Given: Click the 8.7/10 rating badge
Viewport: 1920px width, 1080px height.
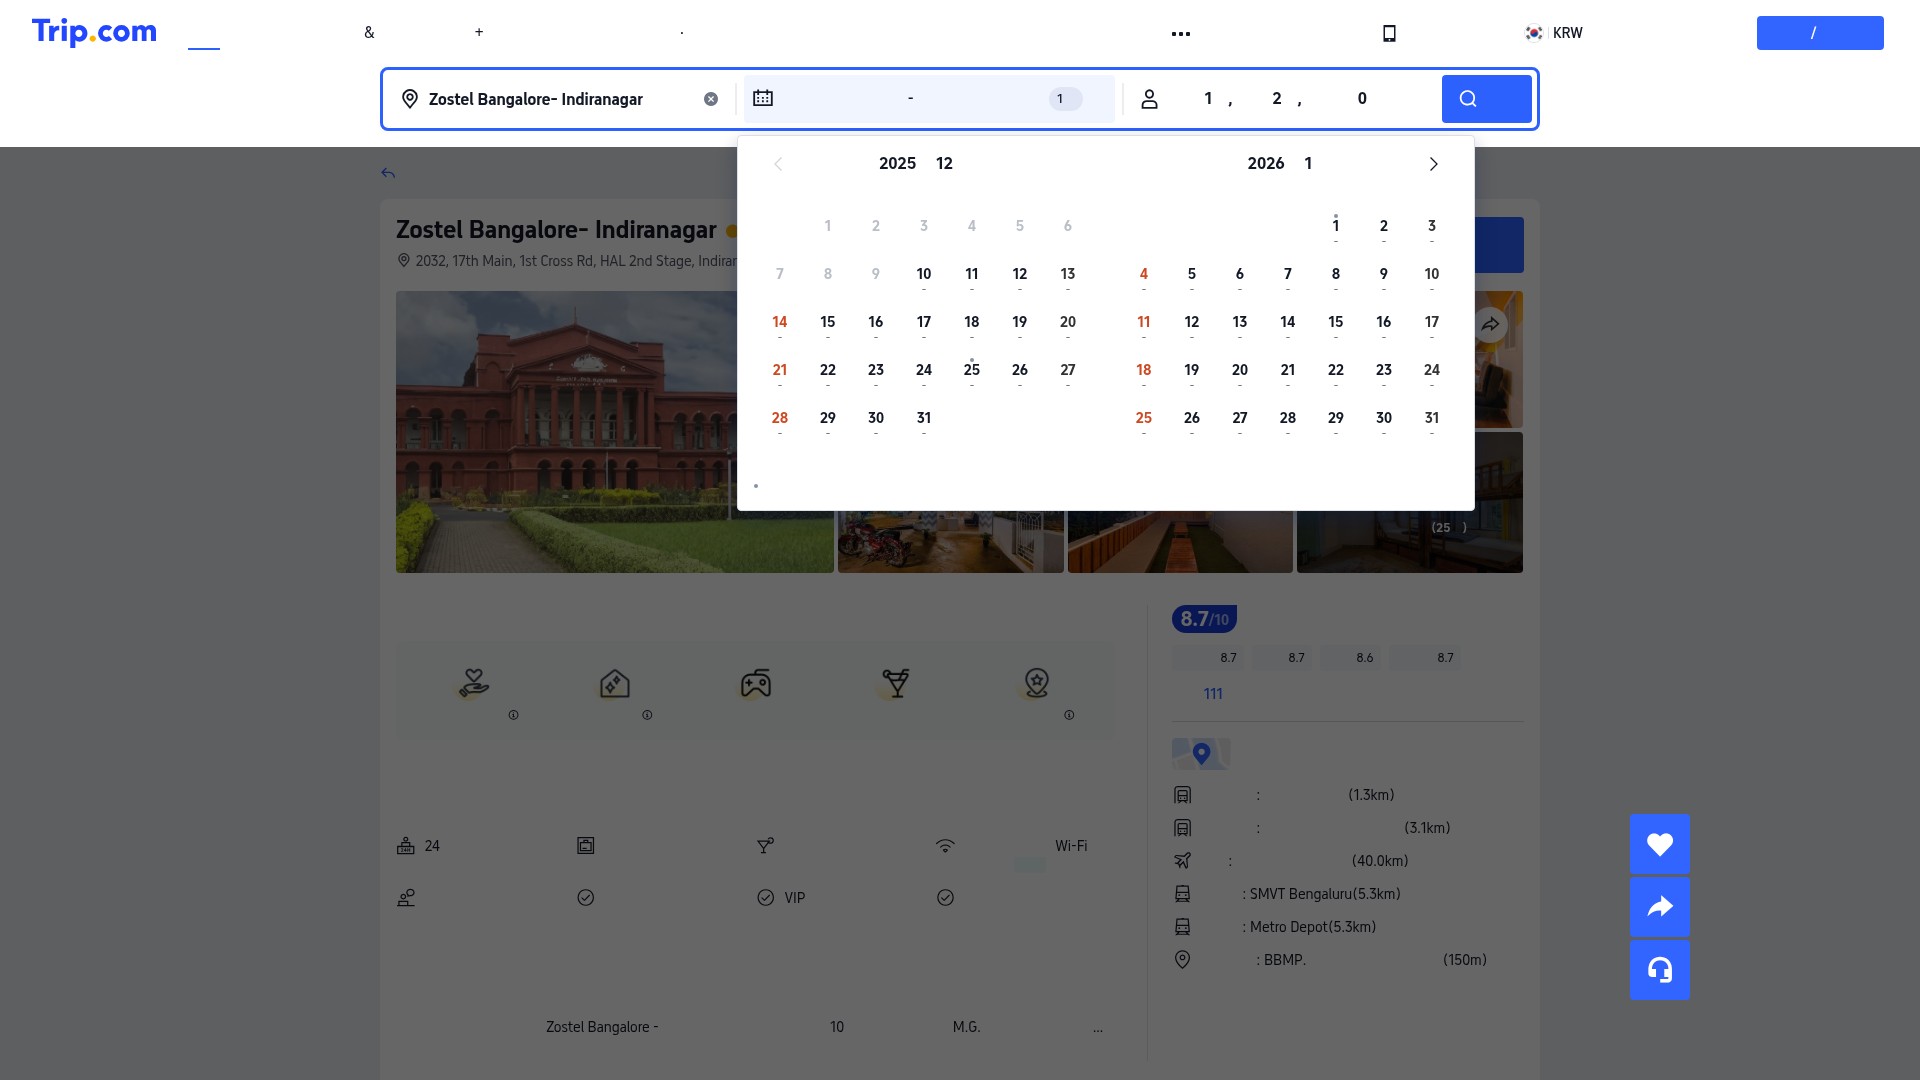Looking at the screenshot, I should point(1204,619).
